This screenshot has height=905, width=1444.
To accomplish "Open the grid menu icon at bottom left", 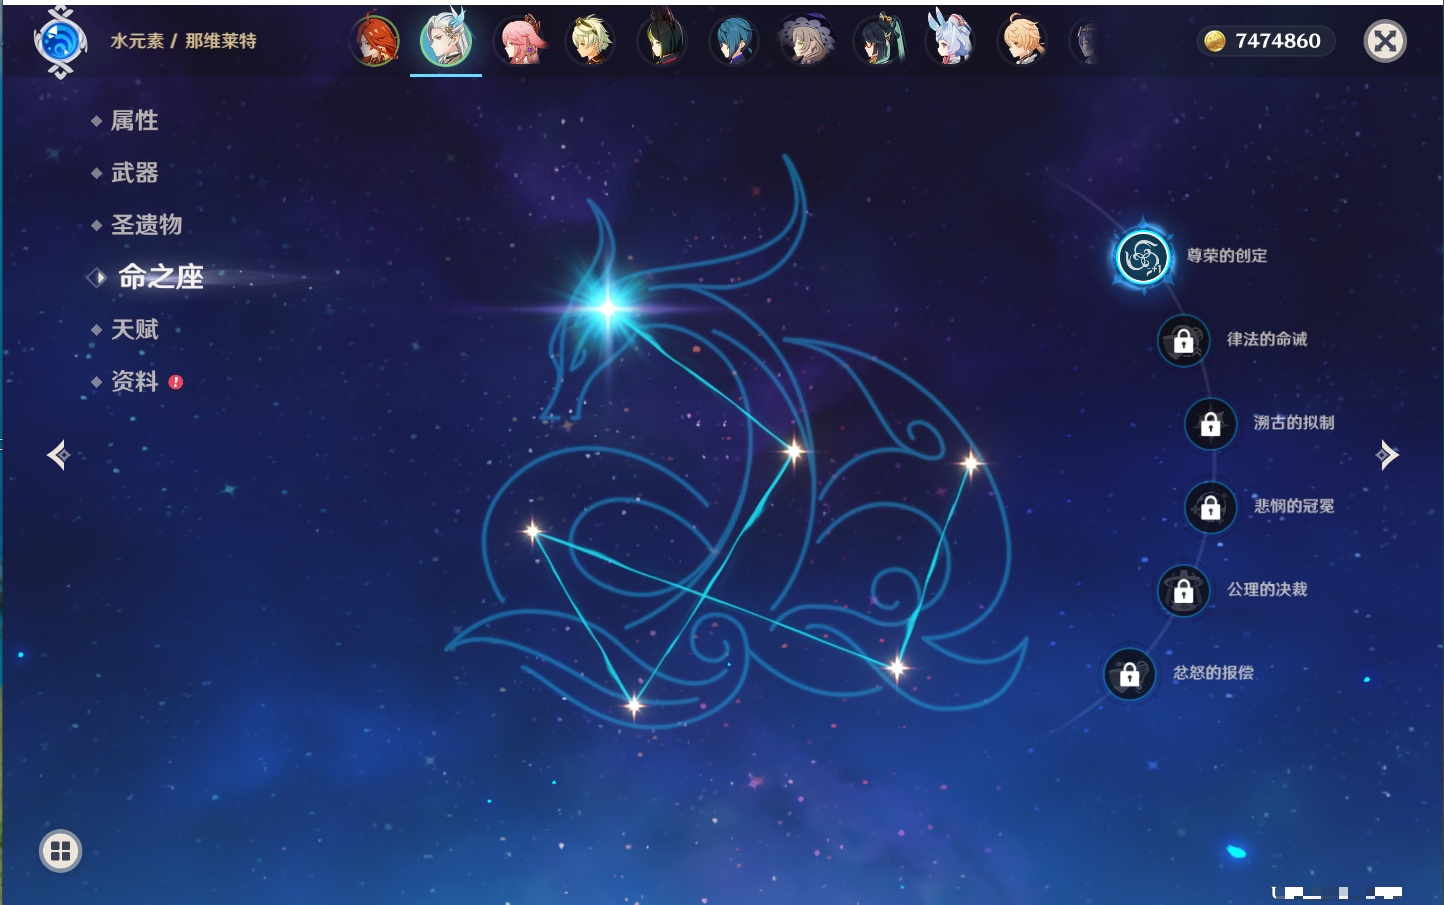I will pos(60,851).
